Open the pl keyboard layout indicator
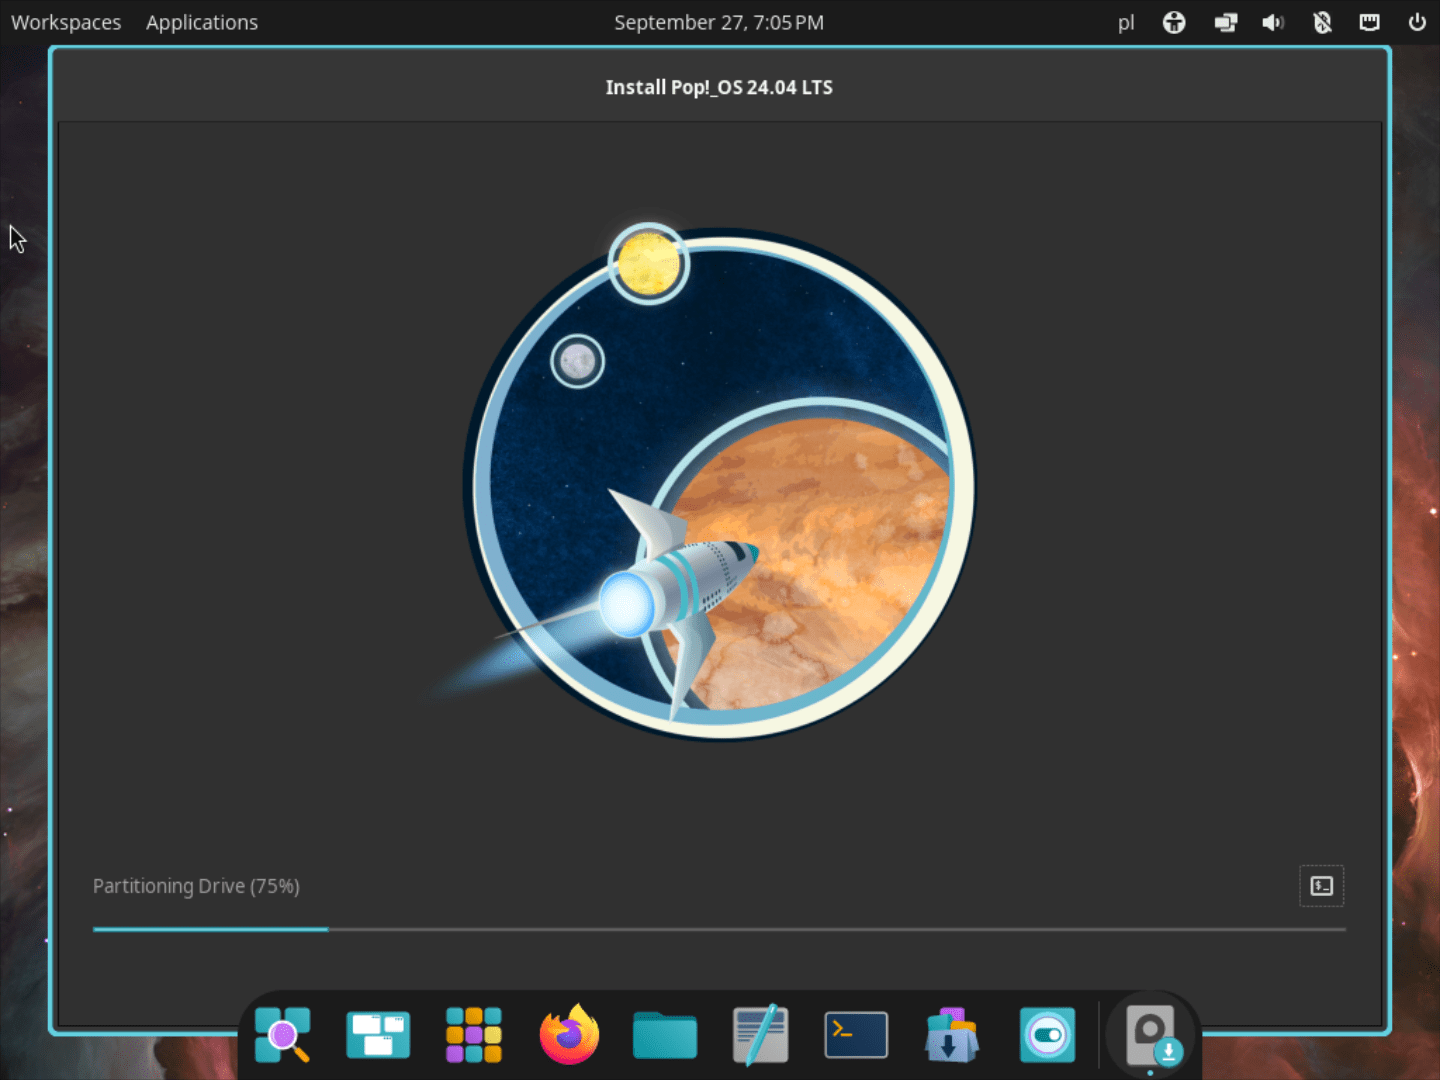 (x=1126, y=22)
